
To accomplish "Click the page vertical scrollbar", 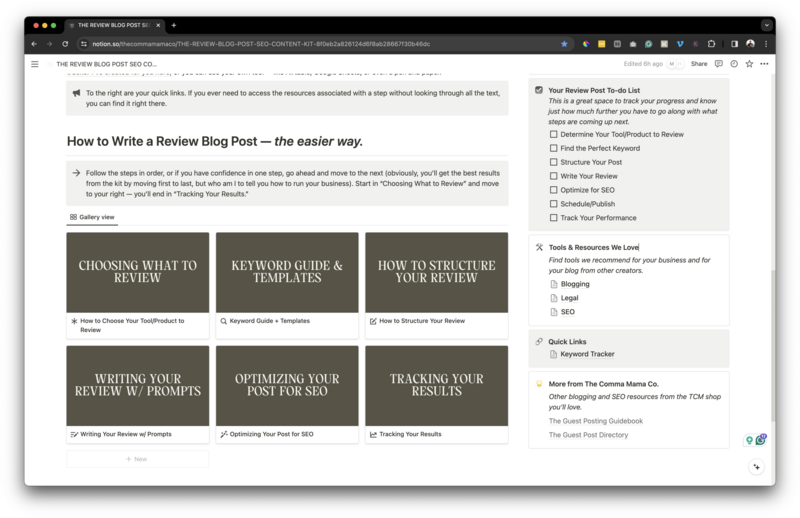I will point(772,346).
